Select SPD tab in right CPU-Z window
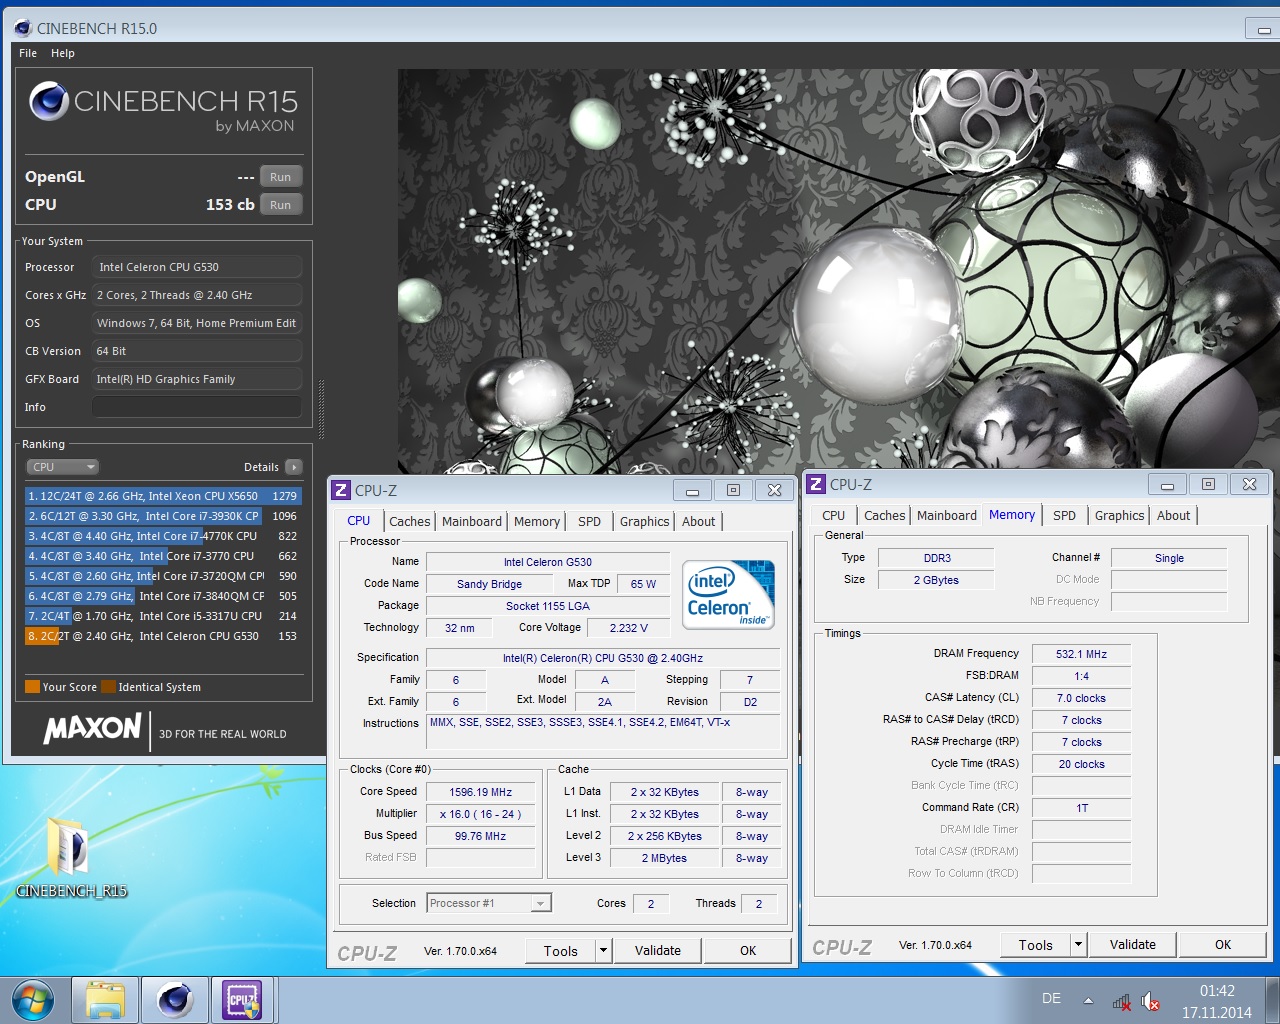This screenshot has width=1280, height=1024. pos(1065,516)
